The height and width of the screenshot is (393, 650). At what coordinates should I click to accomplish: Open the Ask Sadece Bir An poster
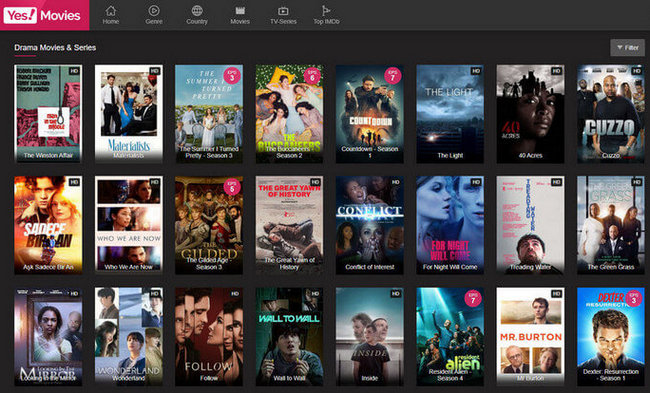point(48,225)
